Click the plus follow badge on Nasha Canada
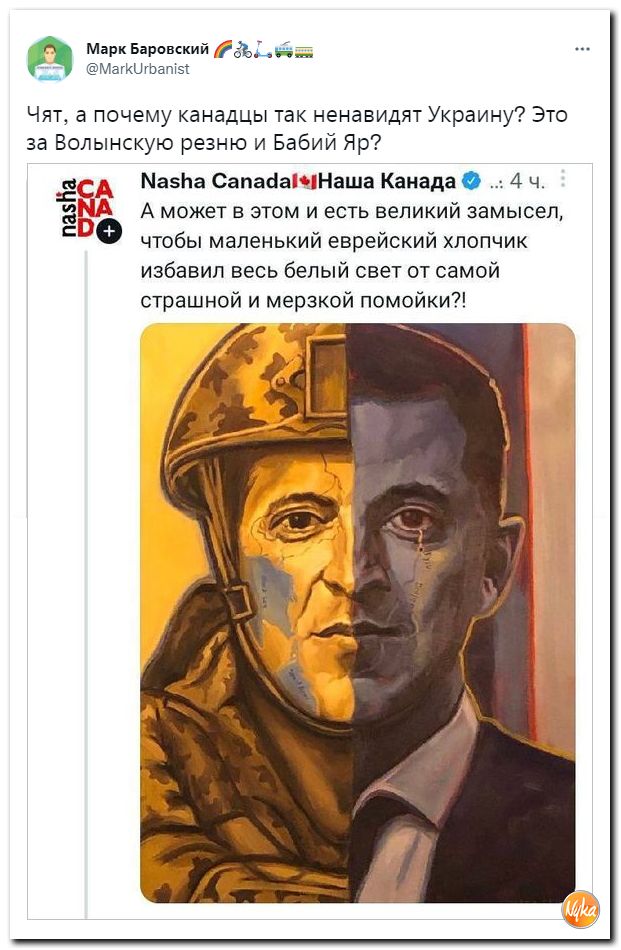This screenshot has width=621, height=950. [x=110, y=231]
